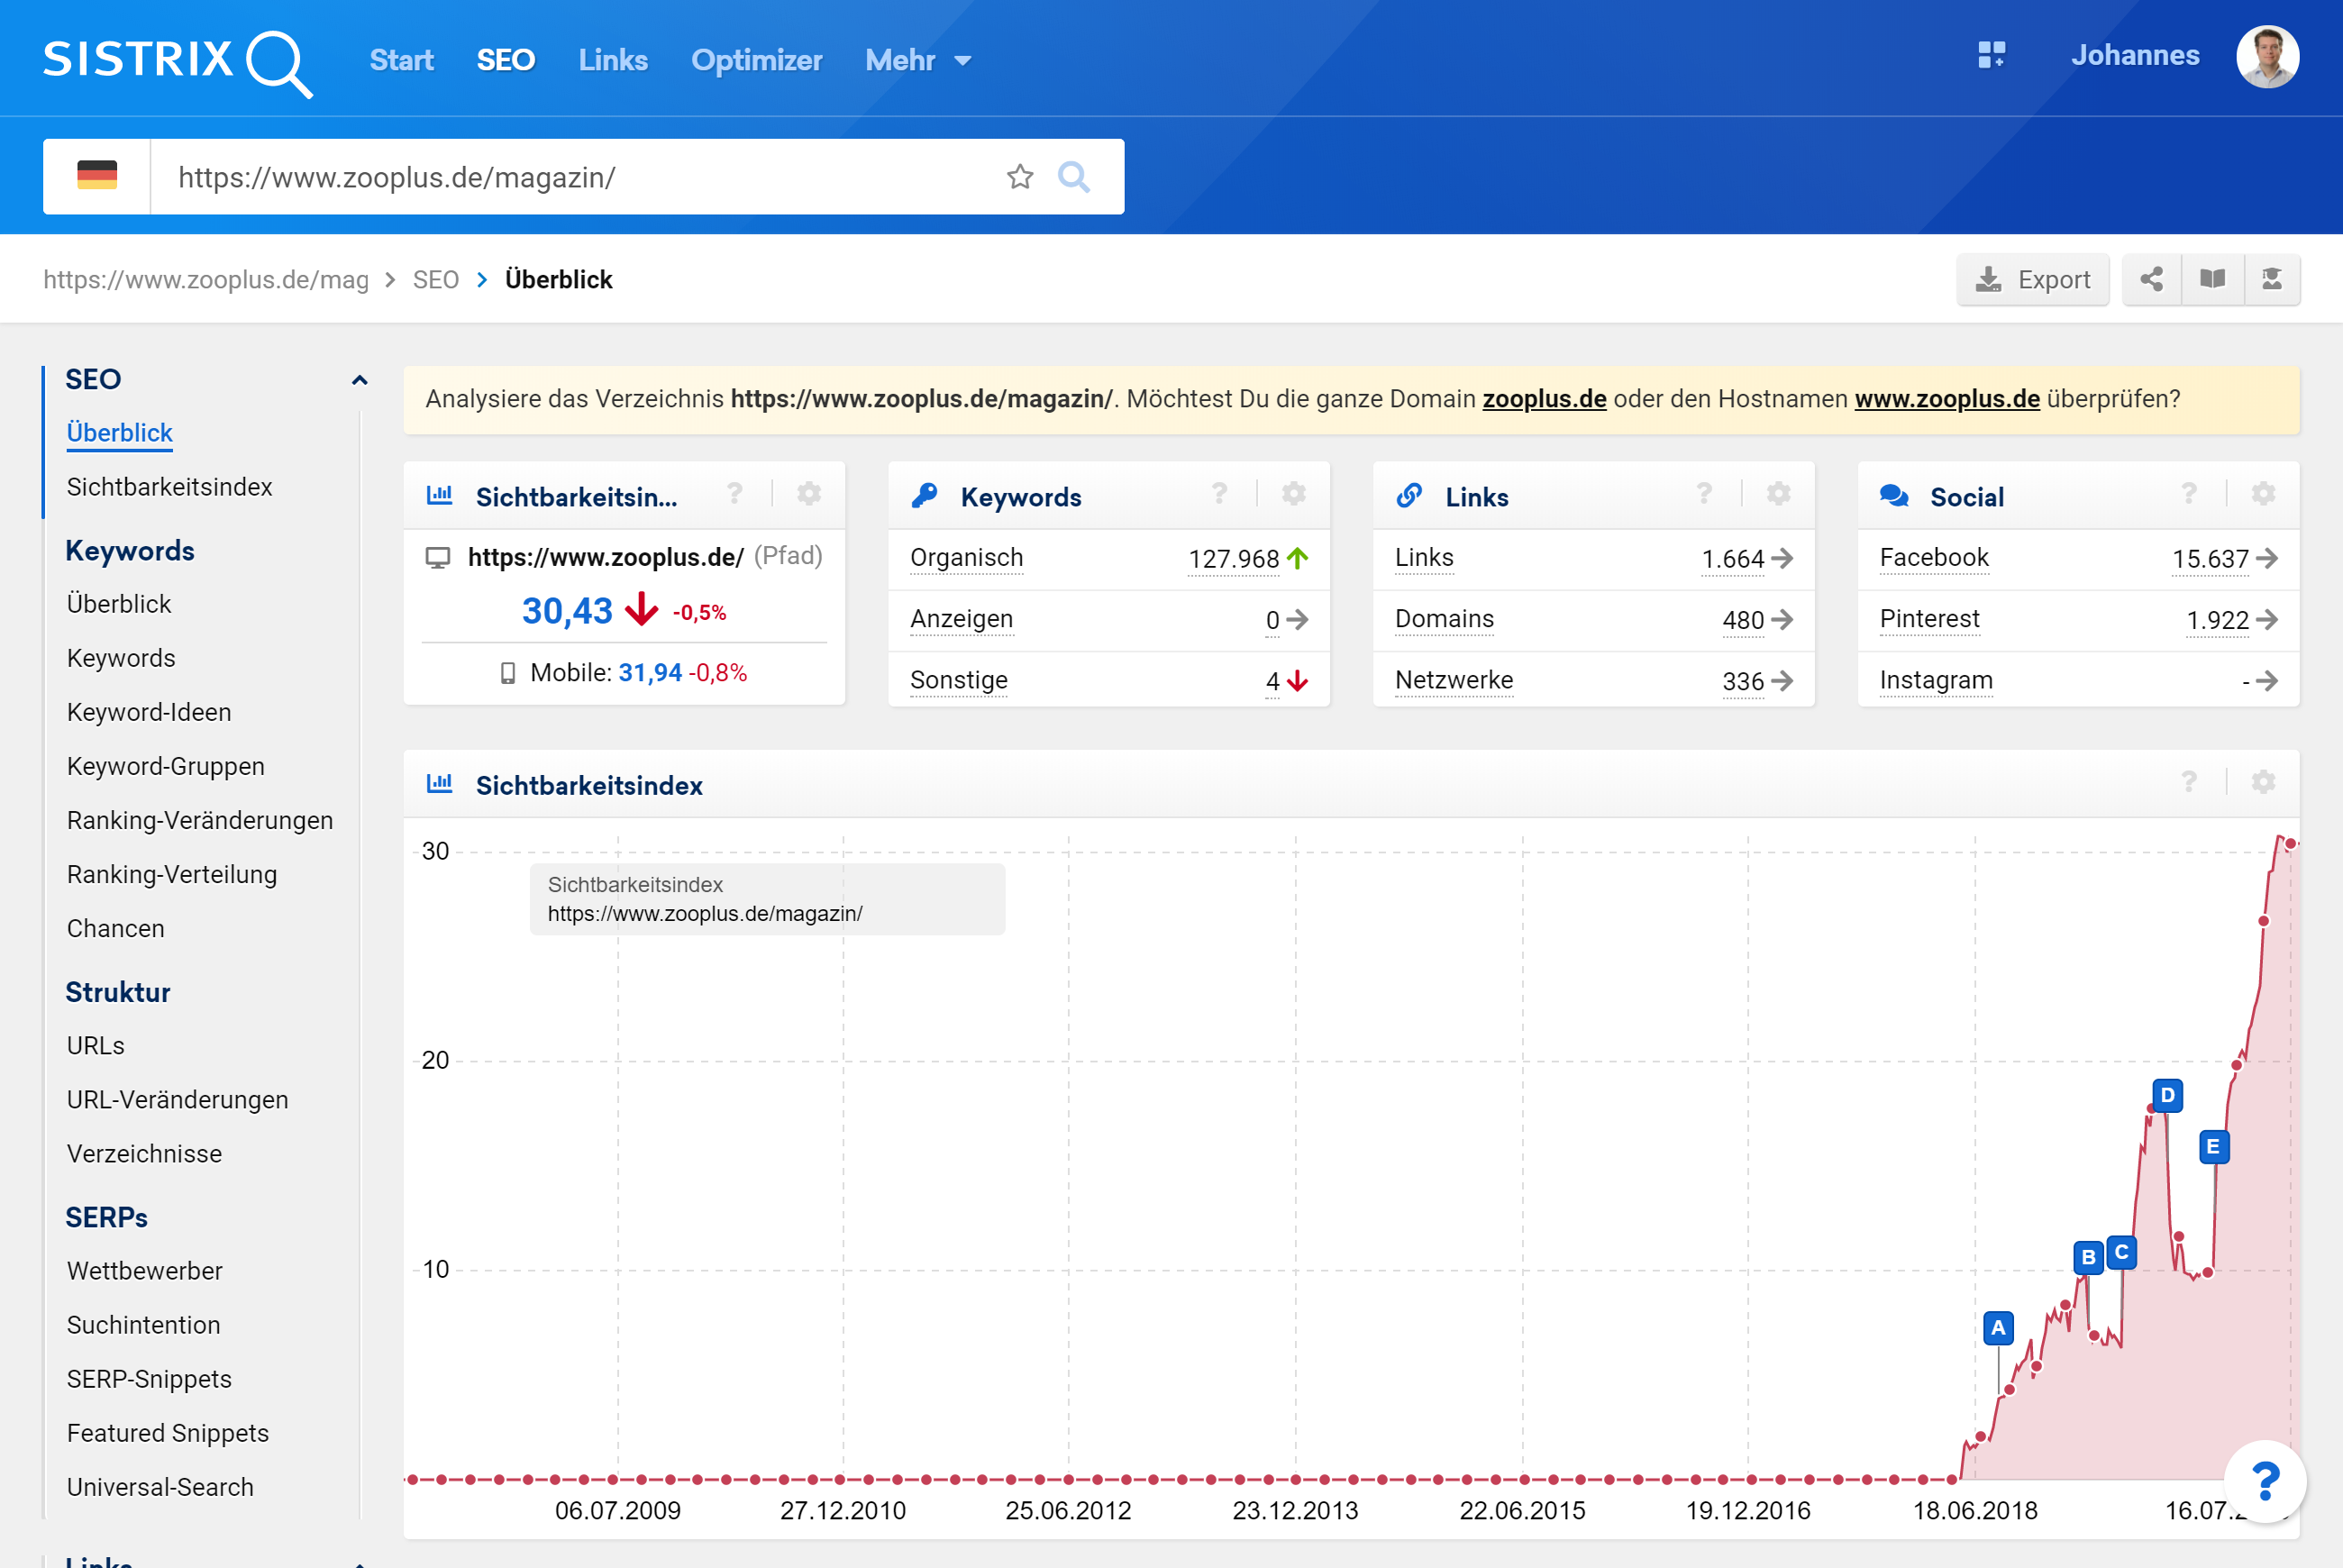Viewport: 2343px width, 1568px height.
Task: Click event pin A on the chart
Action: tap(1997, 1328)
